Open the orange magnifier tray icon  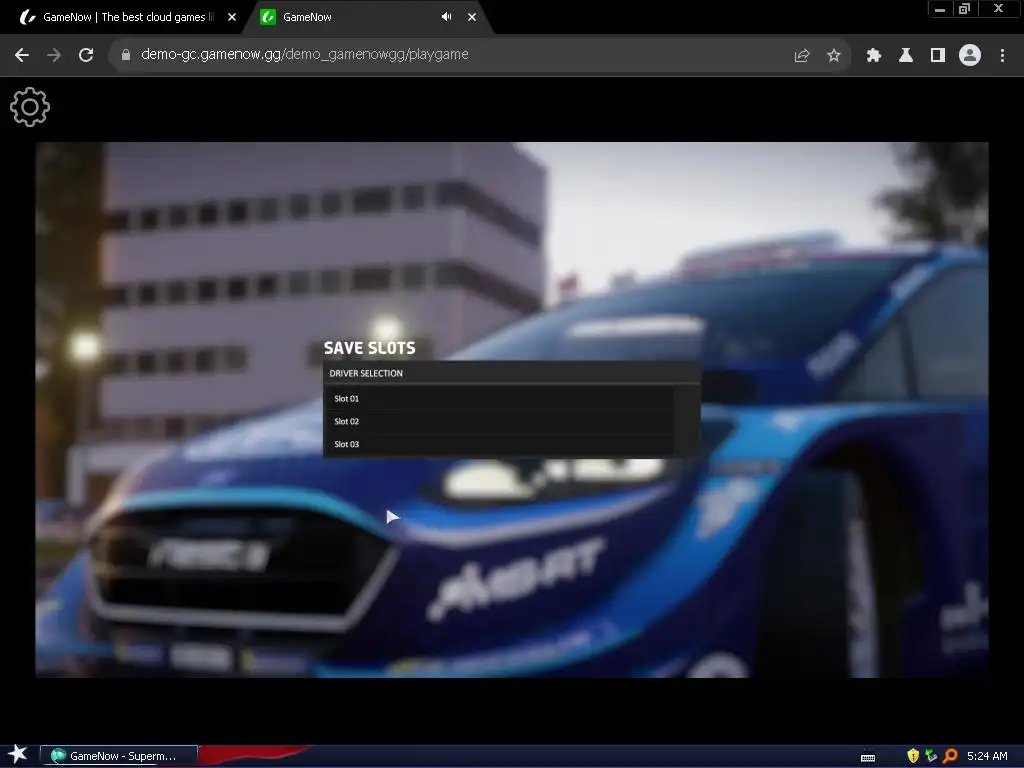[950, 756]
